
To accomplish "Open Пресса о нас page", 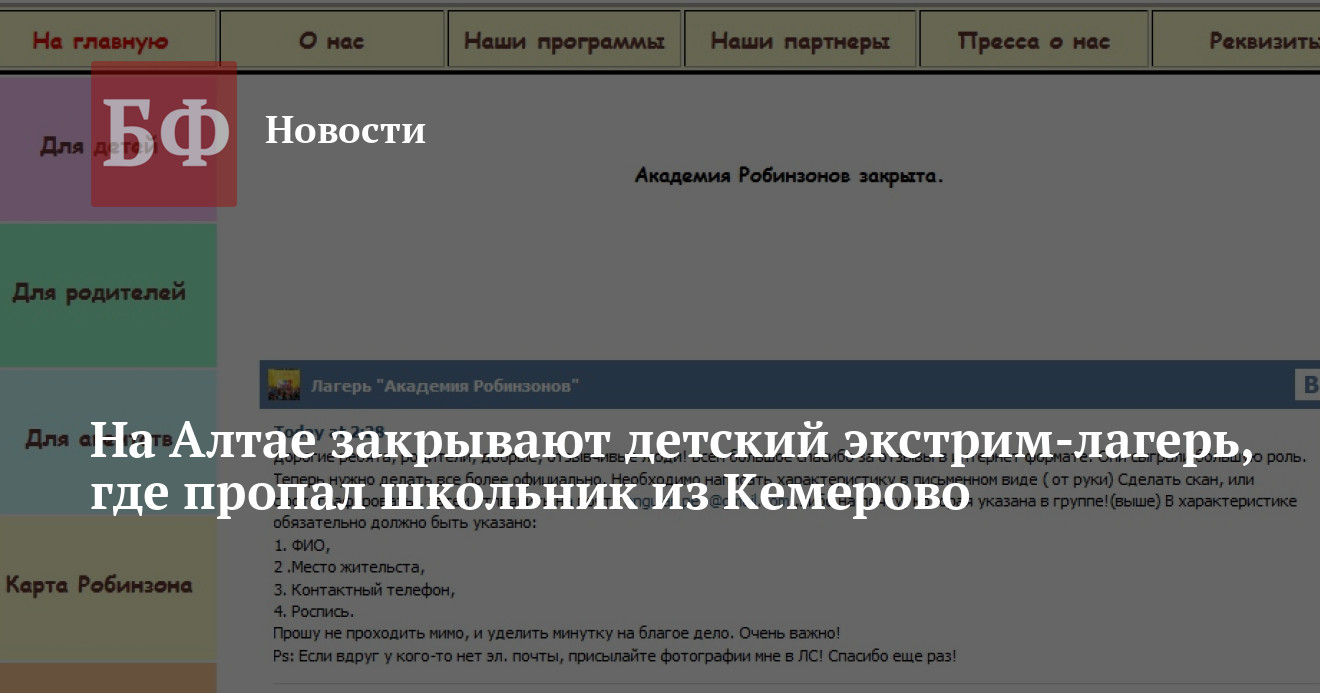I will [x=1034, y=41].
